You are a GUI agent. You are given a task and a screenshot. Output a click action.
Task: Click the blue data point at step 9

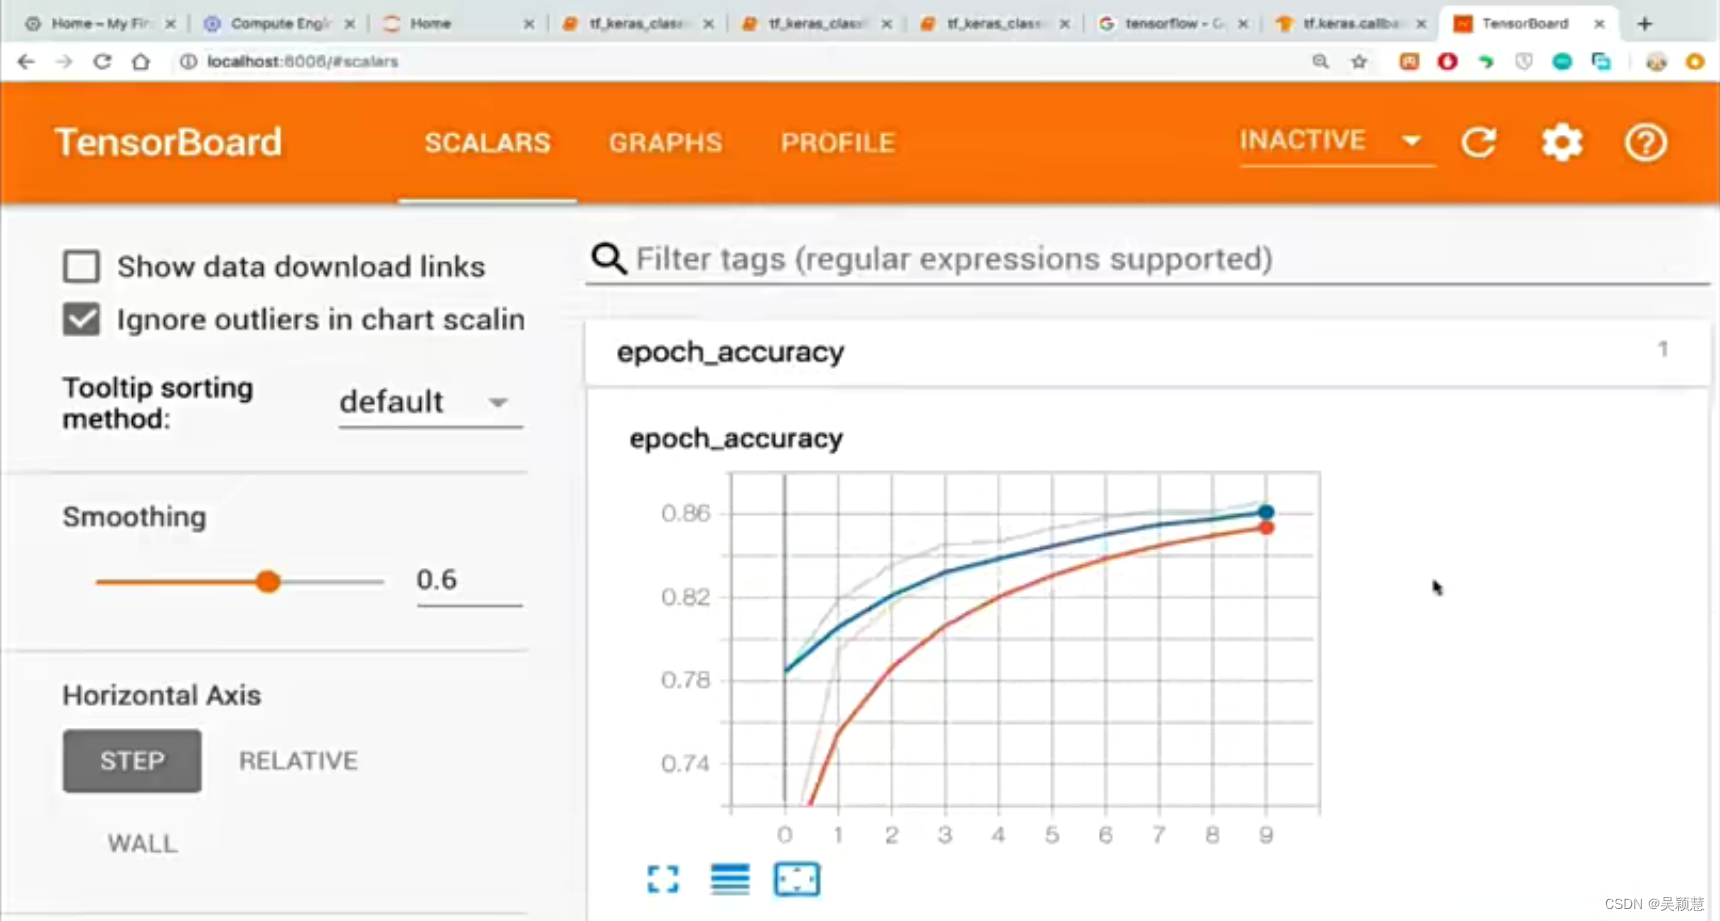1266,512
